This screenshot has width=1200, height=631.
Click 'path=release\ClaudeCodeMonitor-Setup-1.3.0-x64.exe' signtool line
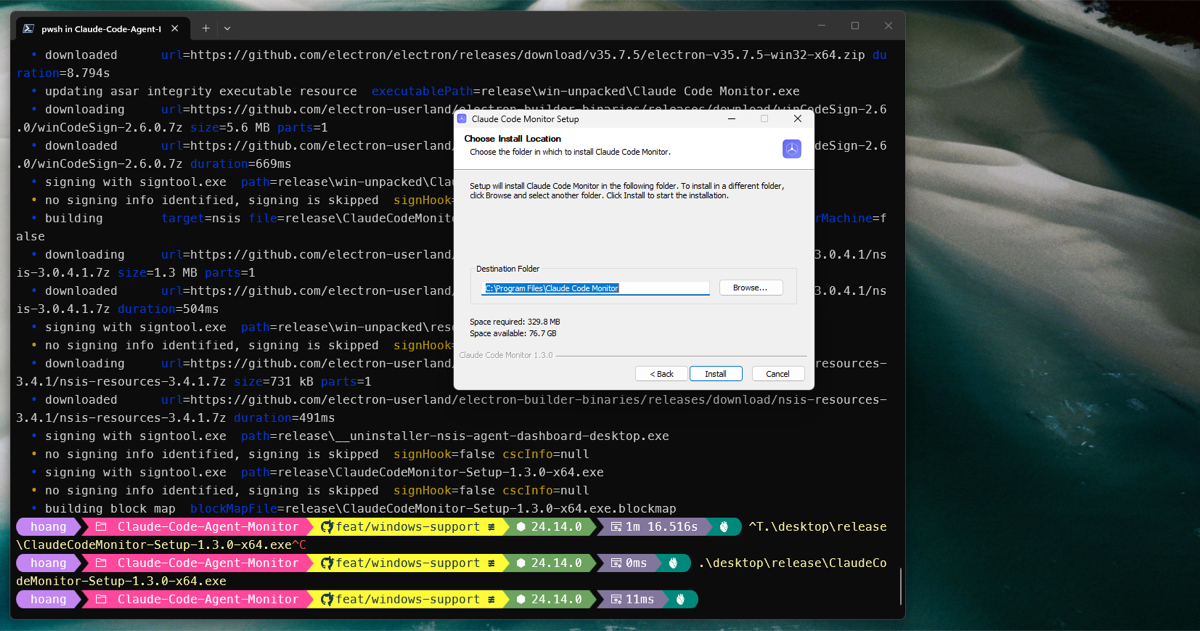coord(422,472)
